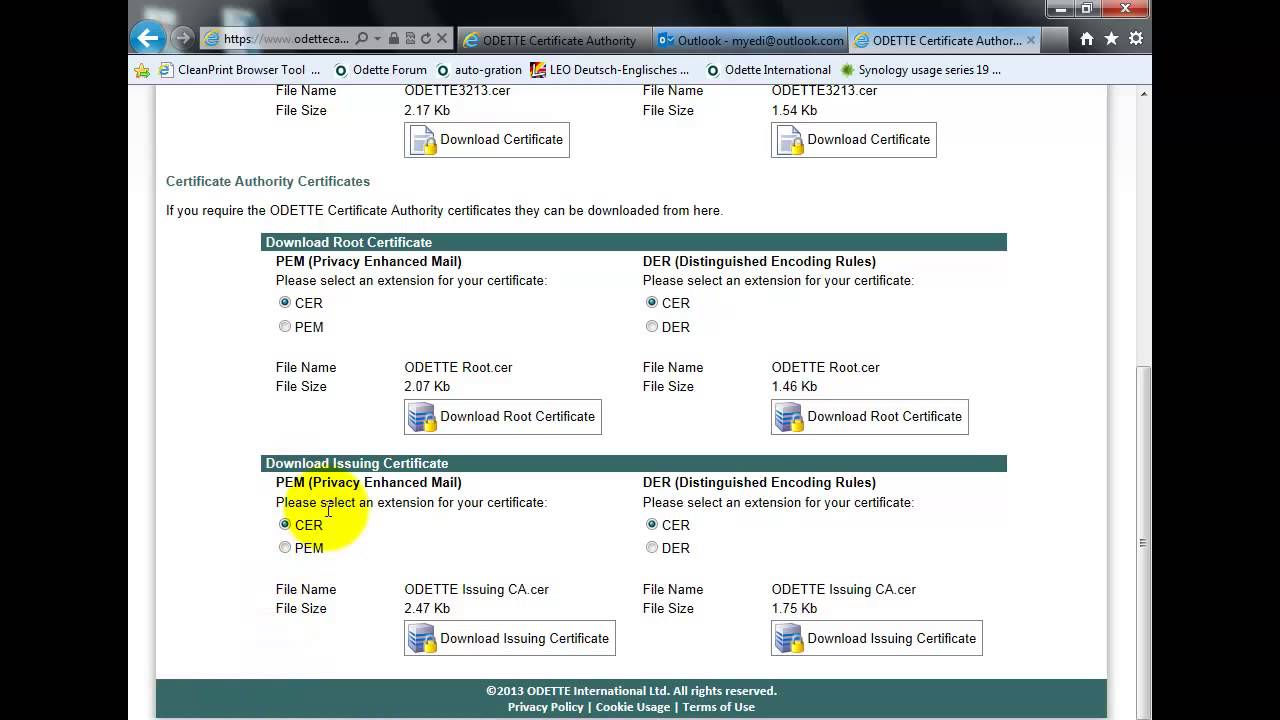Click the browser forward arrow
This screenshot has width=1280, height=720.
182,39
